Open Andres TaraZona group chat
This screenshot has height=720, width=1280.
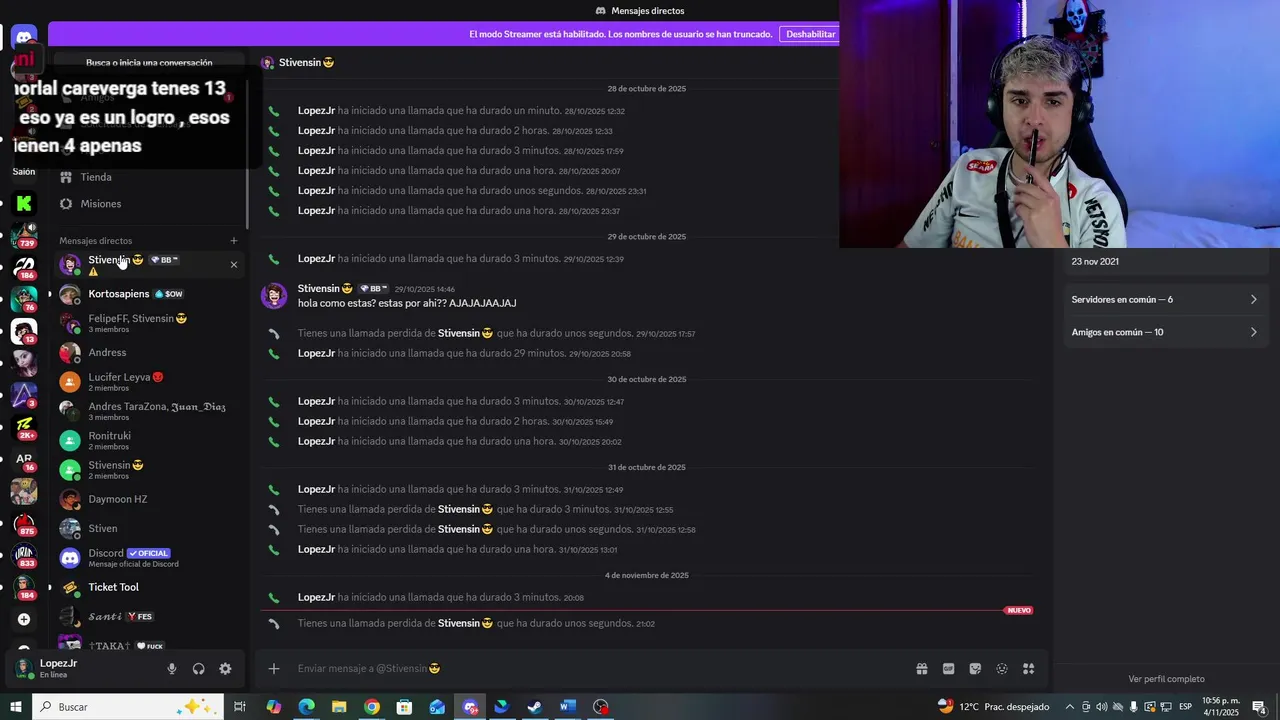148,411
